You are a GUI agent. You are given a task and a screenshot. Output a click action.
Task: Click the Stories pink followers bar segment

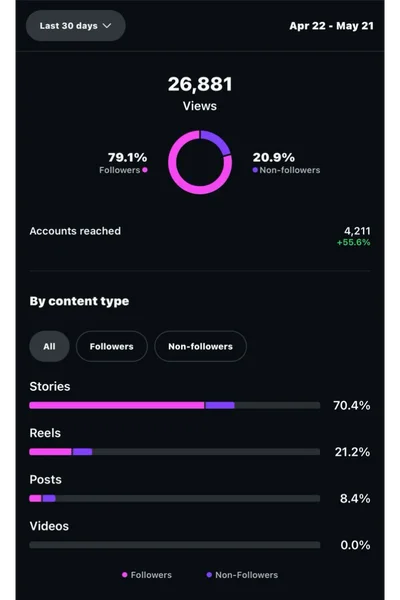point(117,405)
